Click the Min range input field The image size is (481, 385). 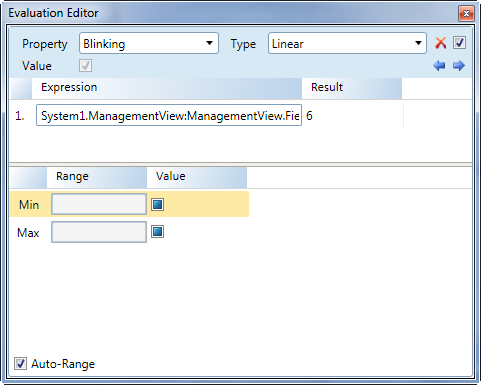pos(99,204)
